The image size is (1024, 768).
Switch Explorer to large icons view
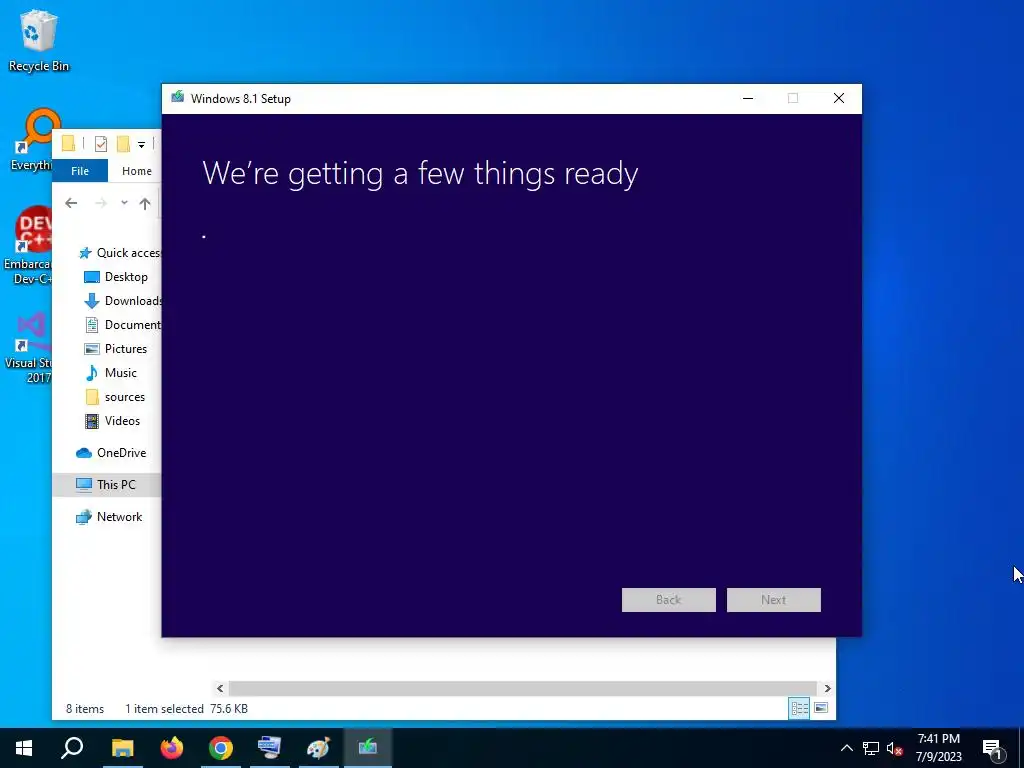tap(821, 709)
